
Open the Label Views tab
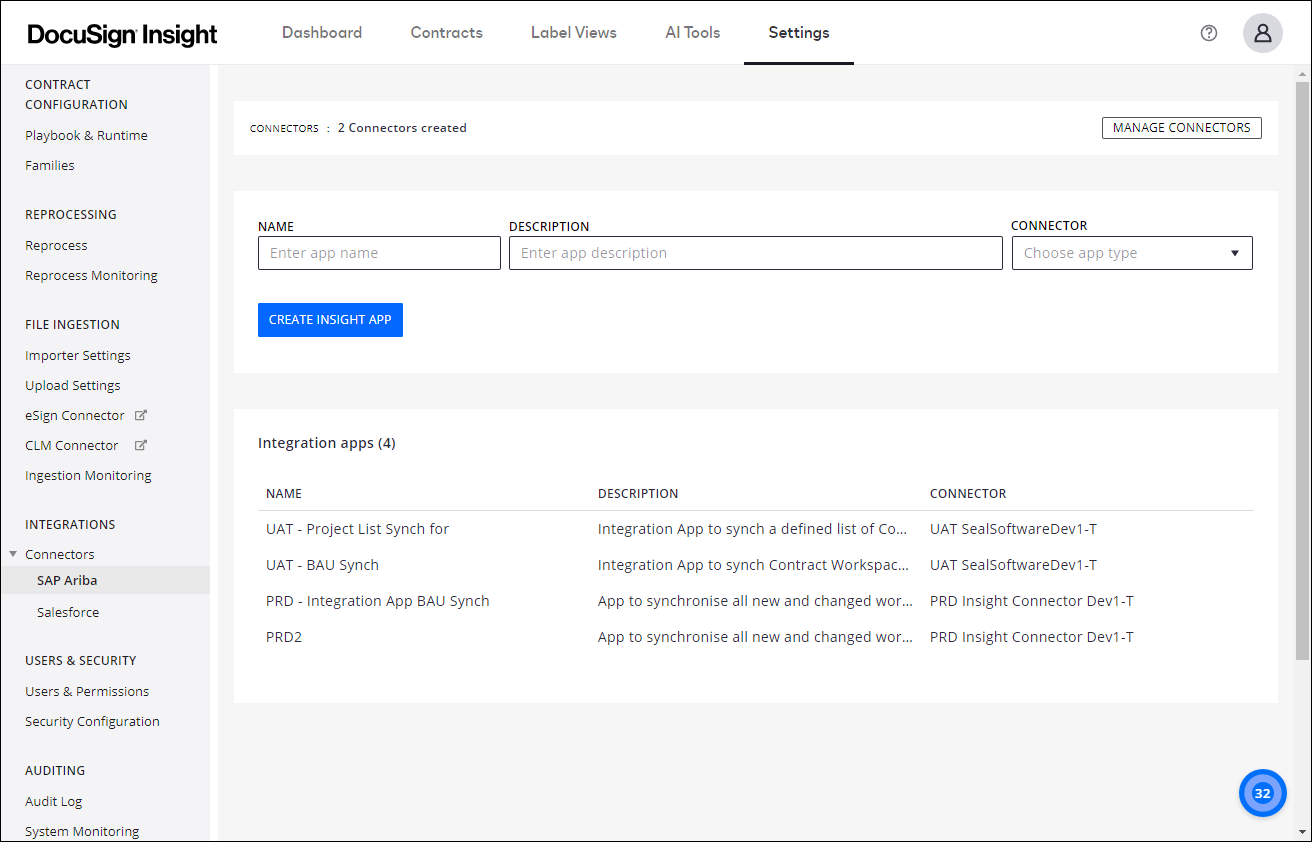click(574, 32)
